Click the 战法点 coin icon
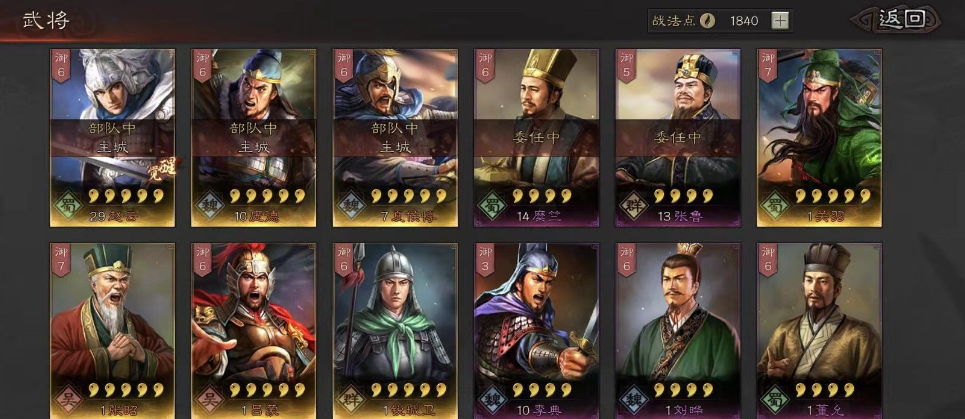 [708, 21]
